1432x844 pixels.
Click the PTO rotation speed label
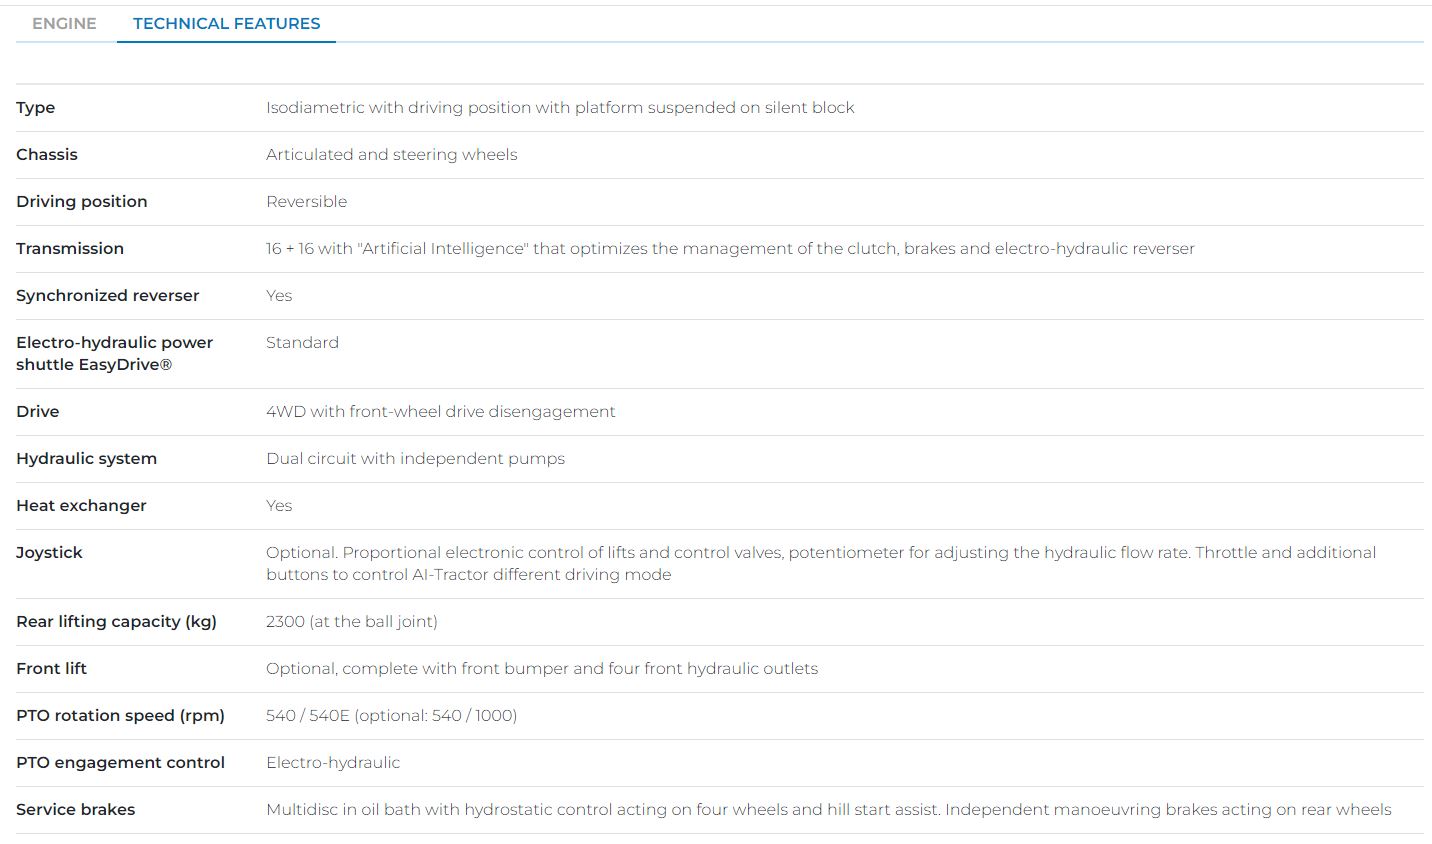[x=120, y=716]
